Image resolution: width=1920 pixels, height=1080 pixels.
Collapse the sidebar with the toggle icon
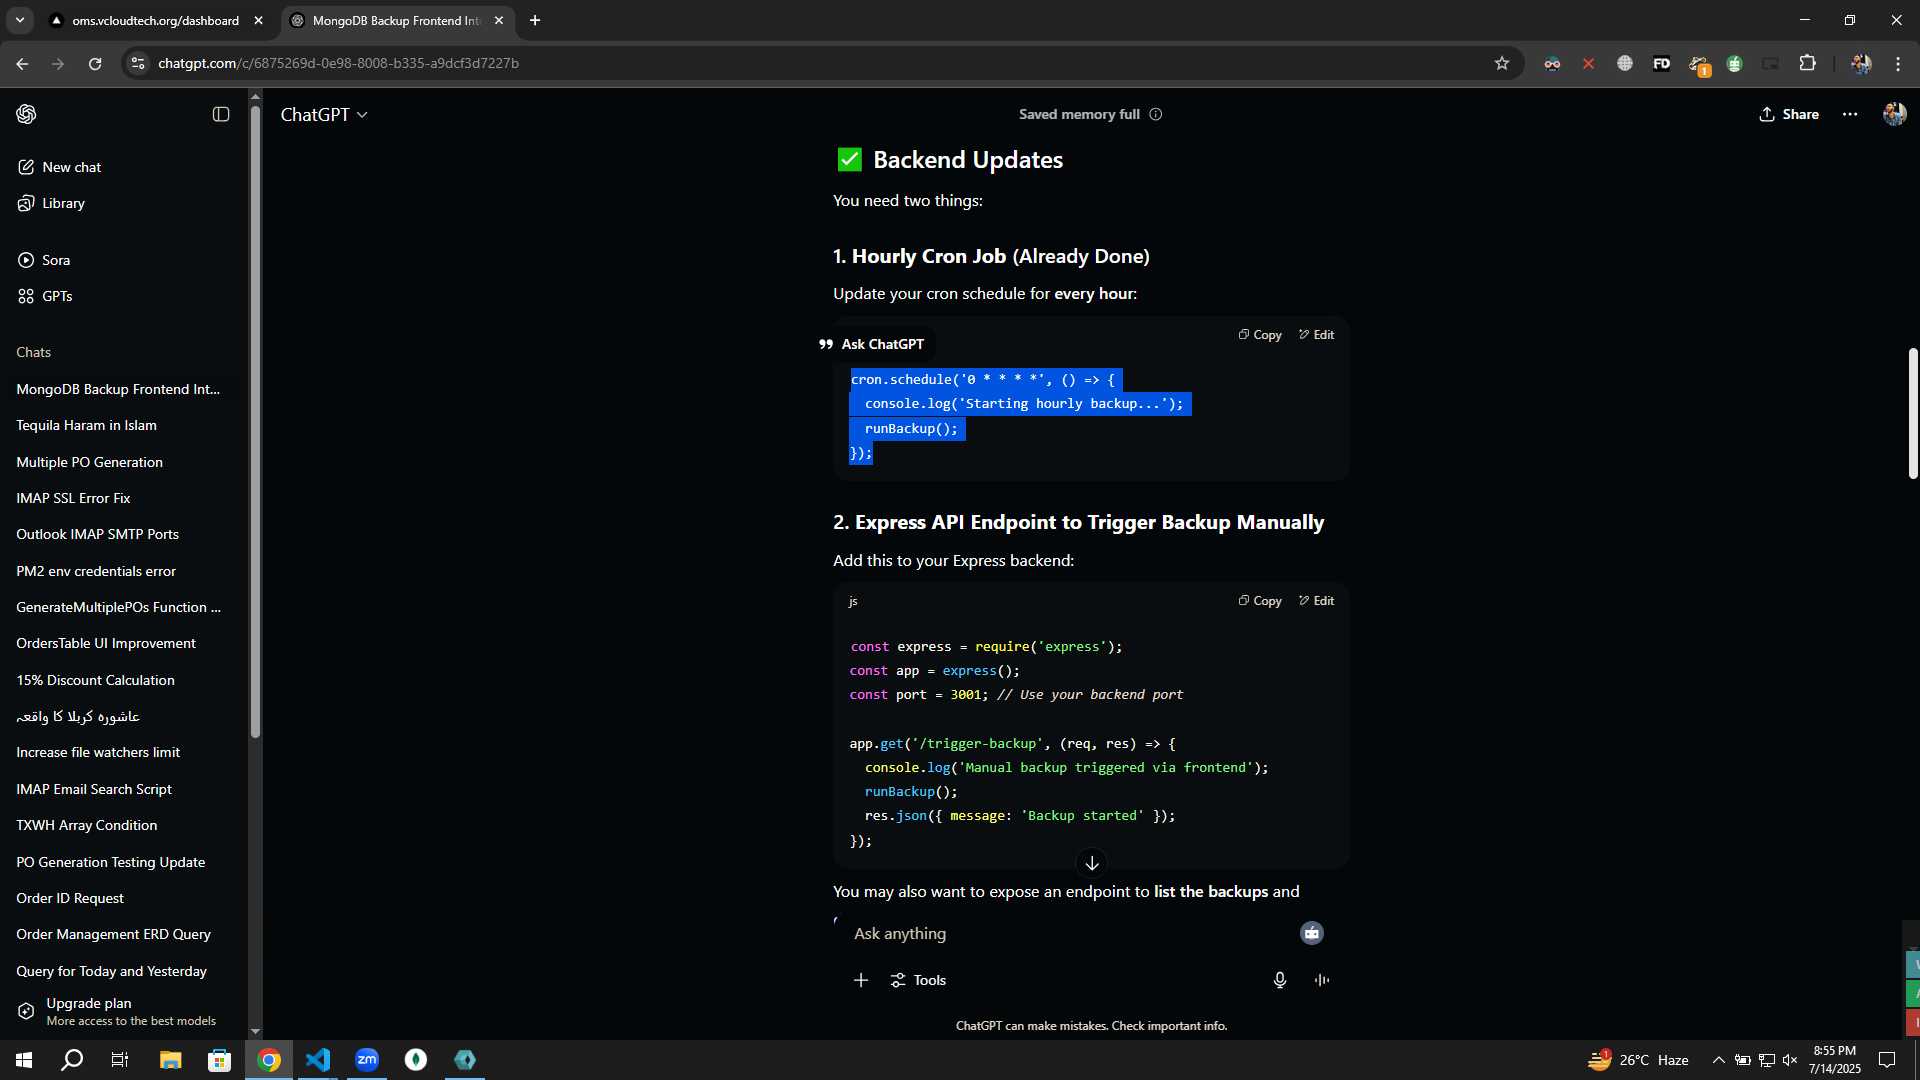tap(221, 114)
